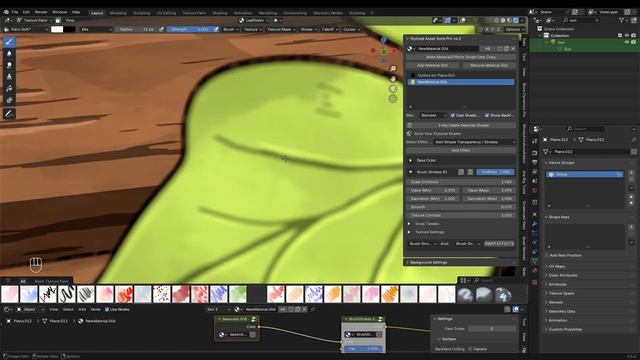Click the Add Material Slot button
Viewport: 640px width, 360px height.
(432, 65)
